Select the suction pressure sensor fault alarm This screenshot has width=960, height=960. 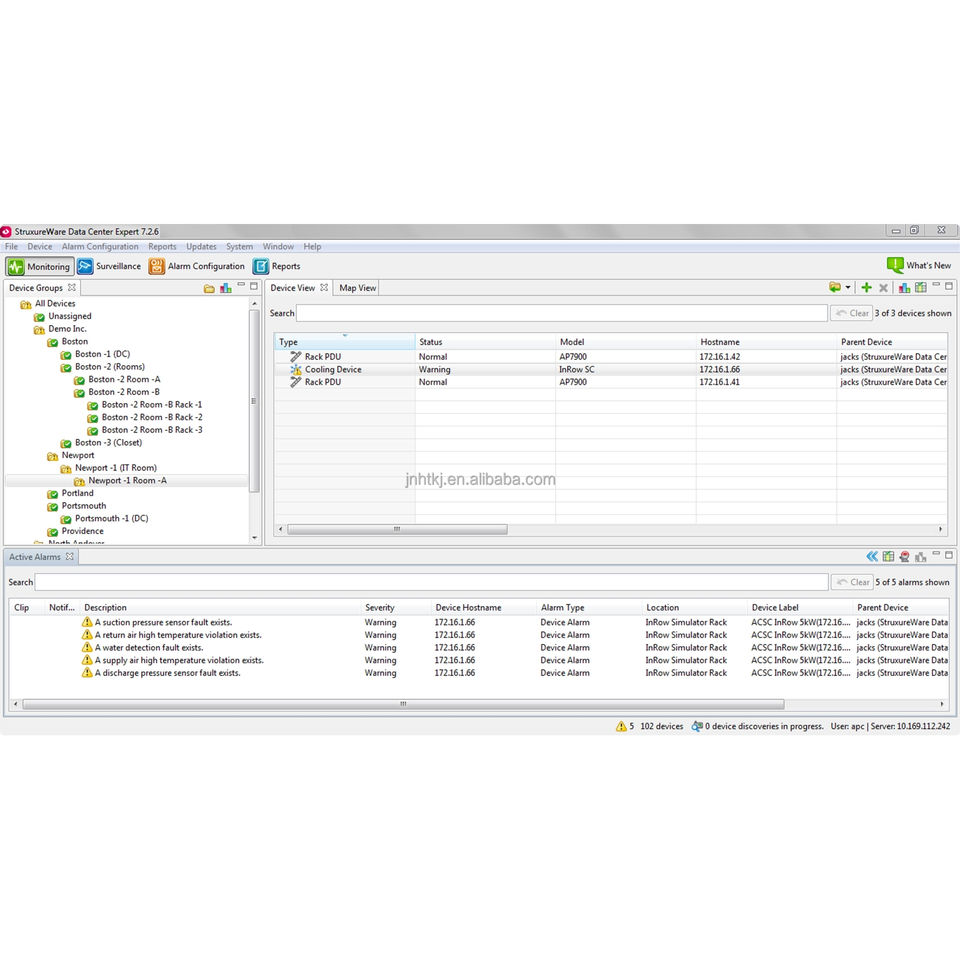[x=479, y=622]
